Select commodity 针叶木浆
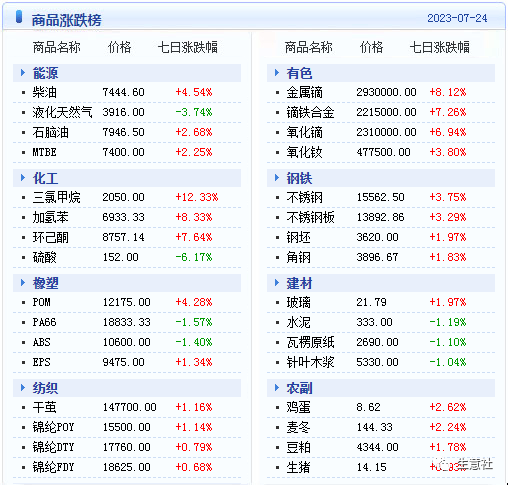This screenshot has width=508, height=485. click(x=311, y=362)
